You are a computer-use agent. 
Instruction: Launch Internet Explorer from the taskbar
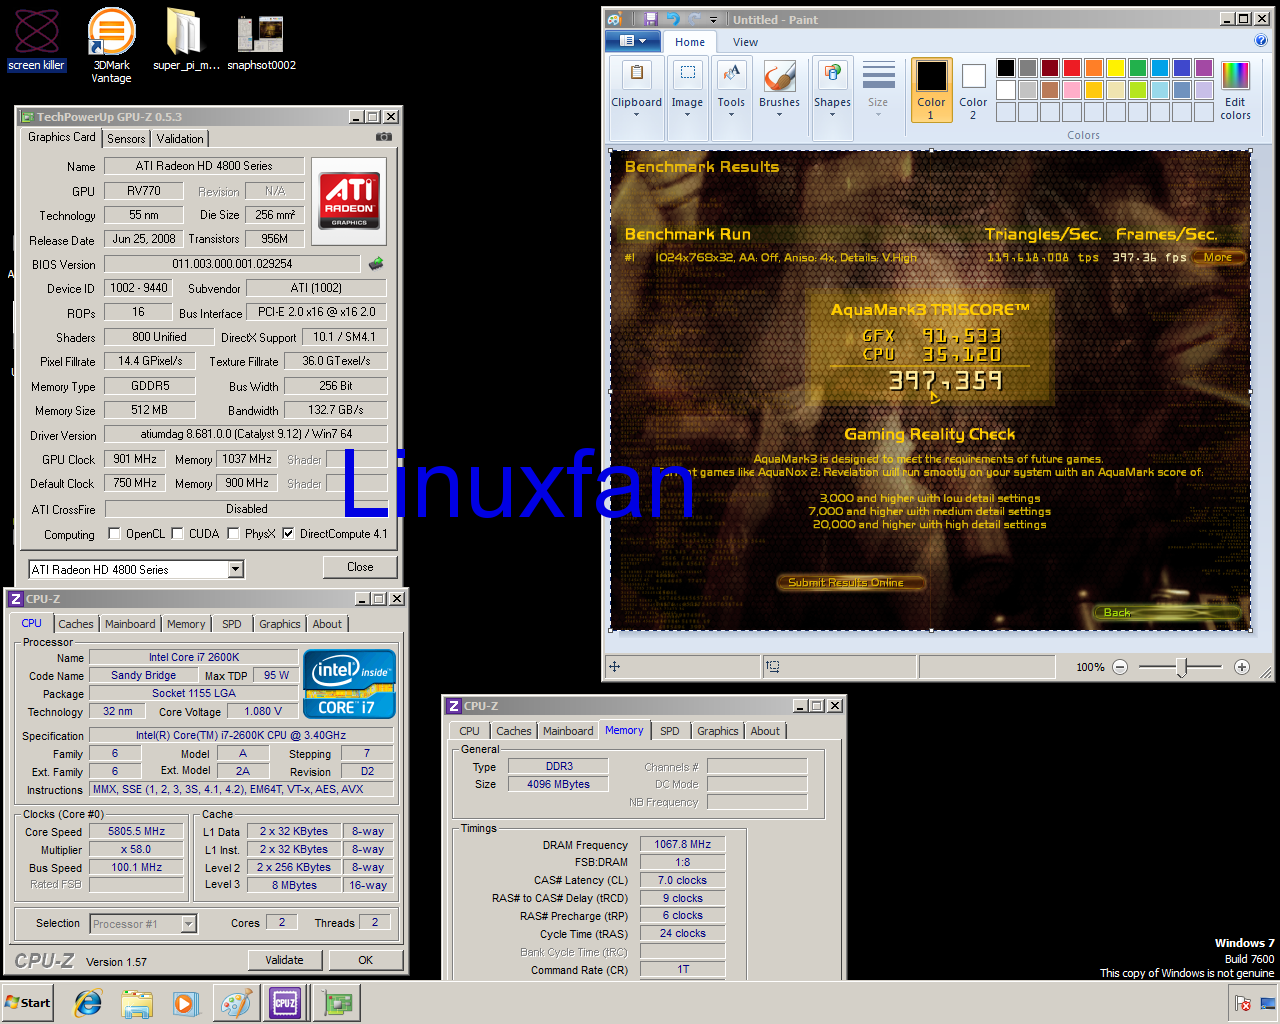click(89, 1003)
